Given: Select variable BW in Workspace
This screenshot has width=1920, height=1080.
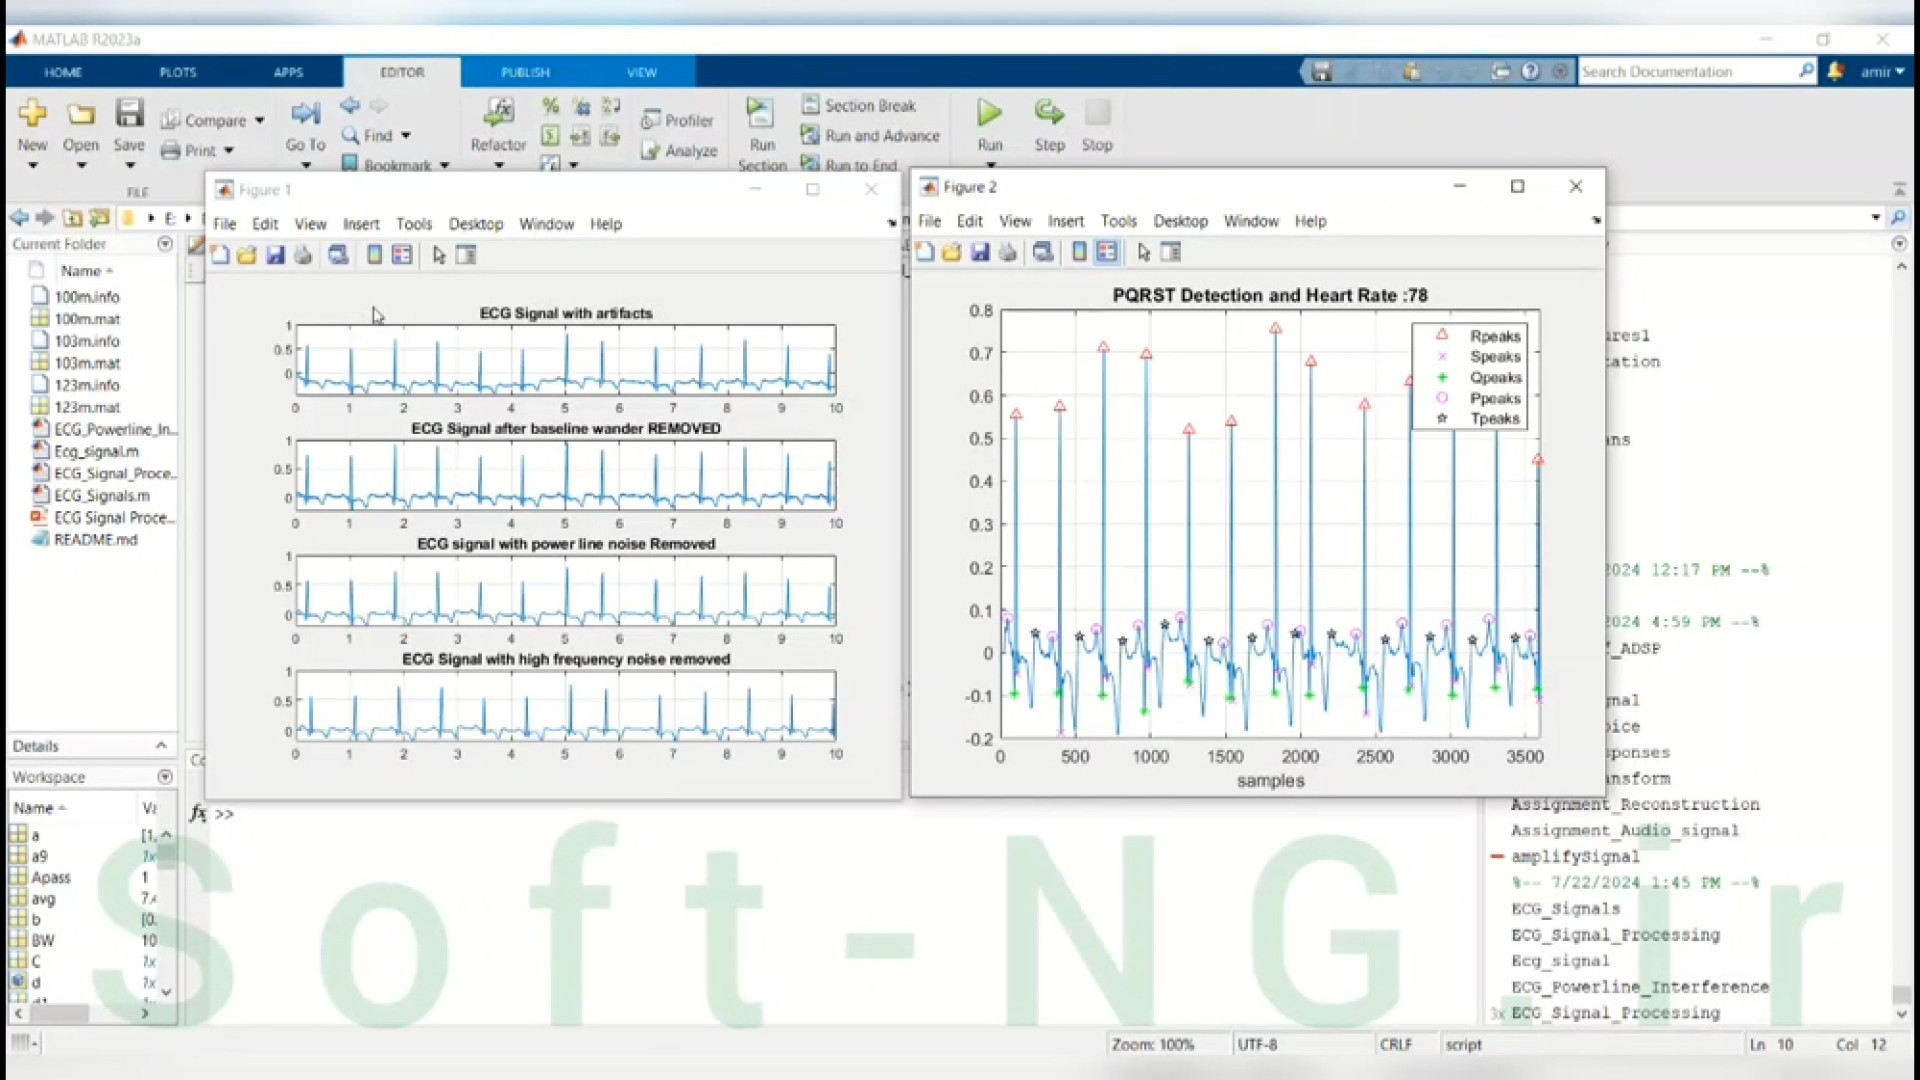Looking at the screenshot, I should click(x=43, y=940).
